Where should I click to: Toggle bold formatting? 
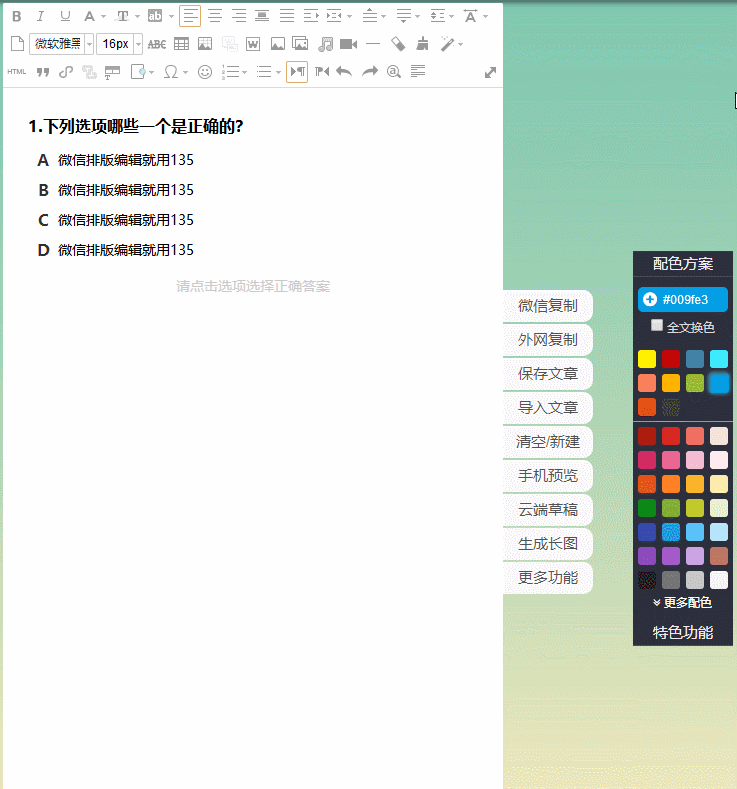pos(16,16)
